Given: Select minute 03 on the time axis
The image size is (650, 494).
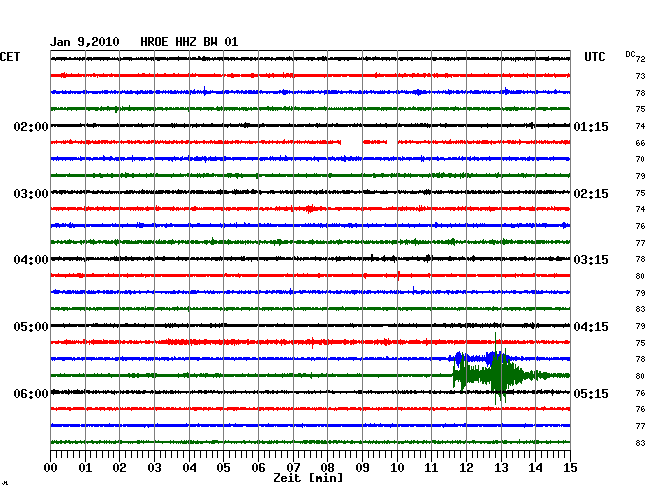Looking at the screenshot, I should [x=154, y=468].
